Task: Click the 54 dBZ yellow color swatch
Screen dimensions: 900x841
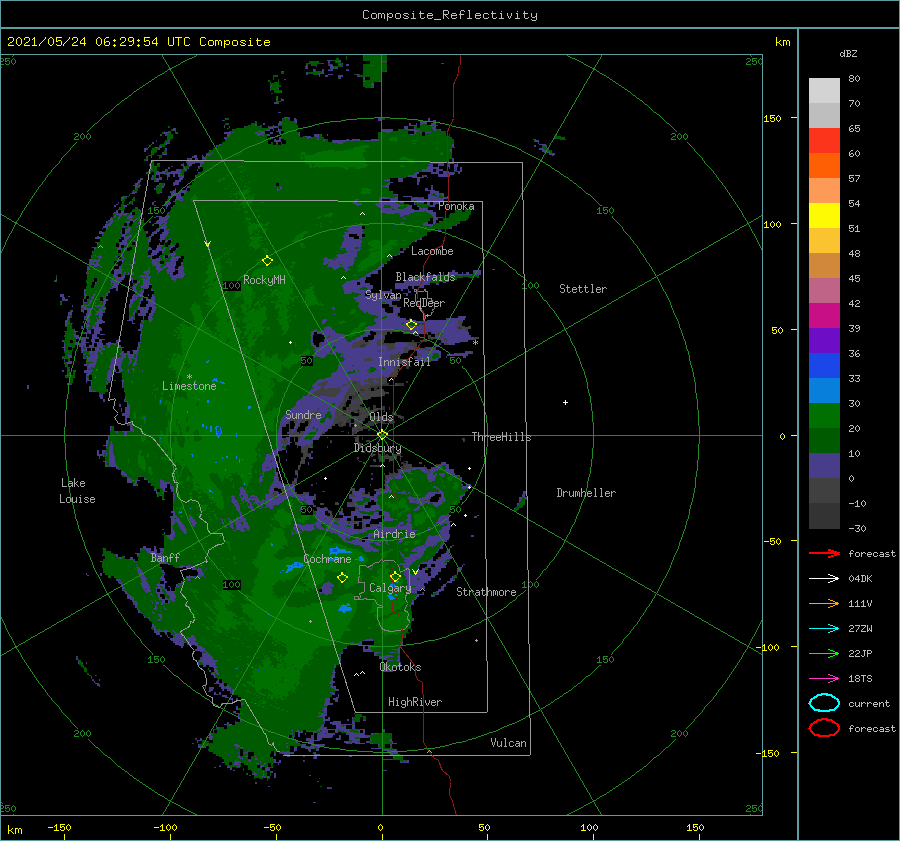Action: point(824,215)
